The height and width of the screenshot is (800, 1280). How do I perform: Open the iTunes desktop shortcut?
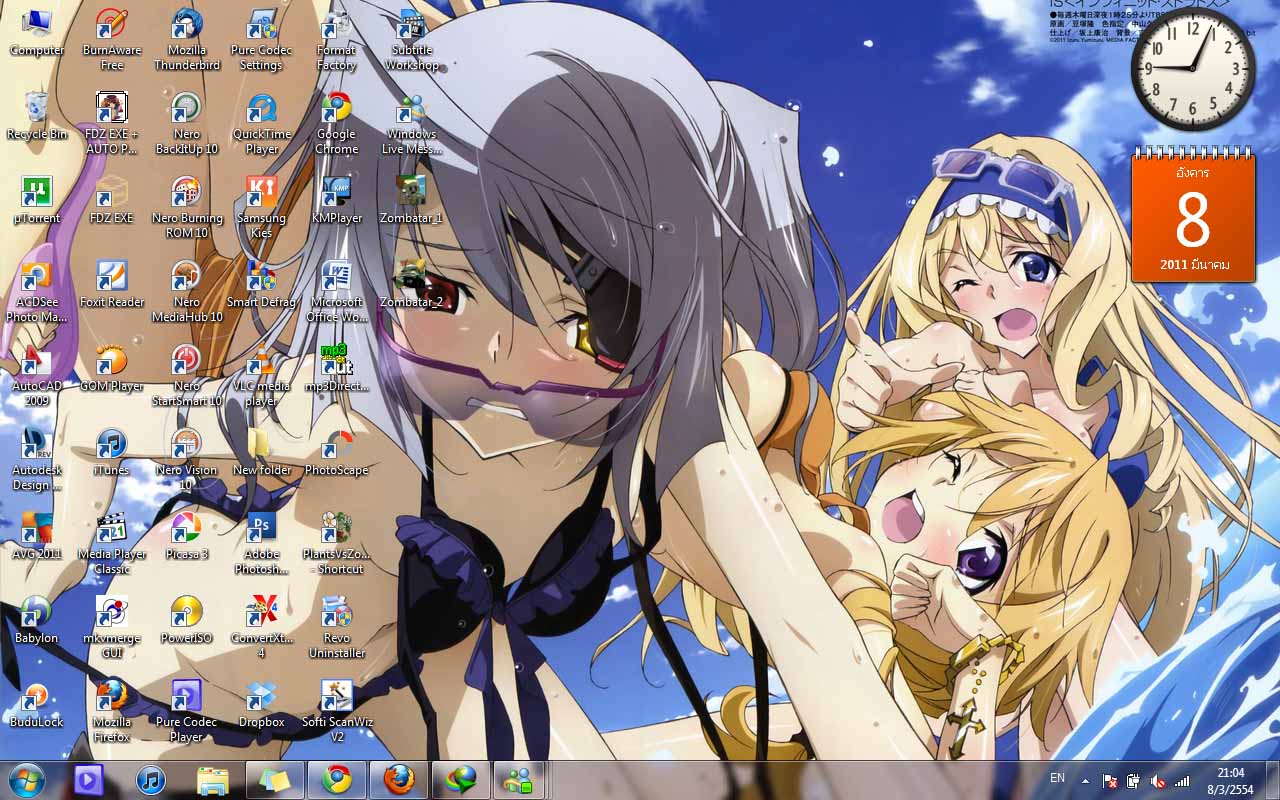click(112, 452)
